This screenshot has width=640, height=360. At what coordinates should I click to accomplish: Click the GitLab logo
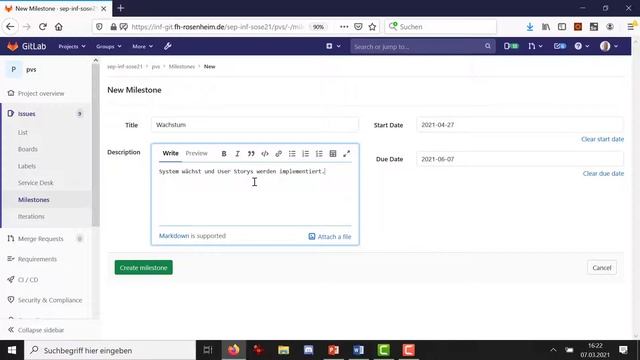(x=27, y=46)
